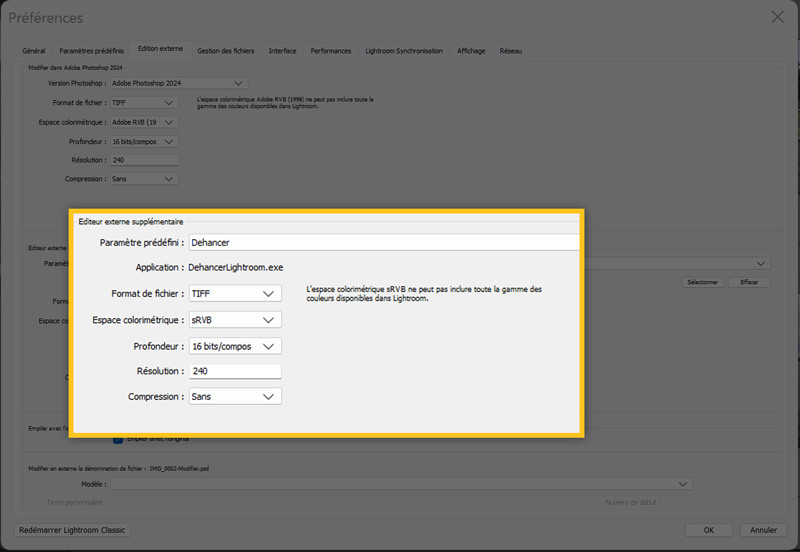The height and width of the screenshot is (552, 800).
Task: Open the Paramètre prédéfini Dehancer dropdown
Action: click(x=384, y=242)
